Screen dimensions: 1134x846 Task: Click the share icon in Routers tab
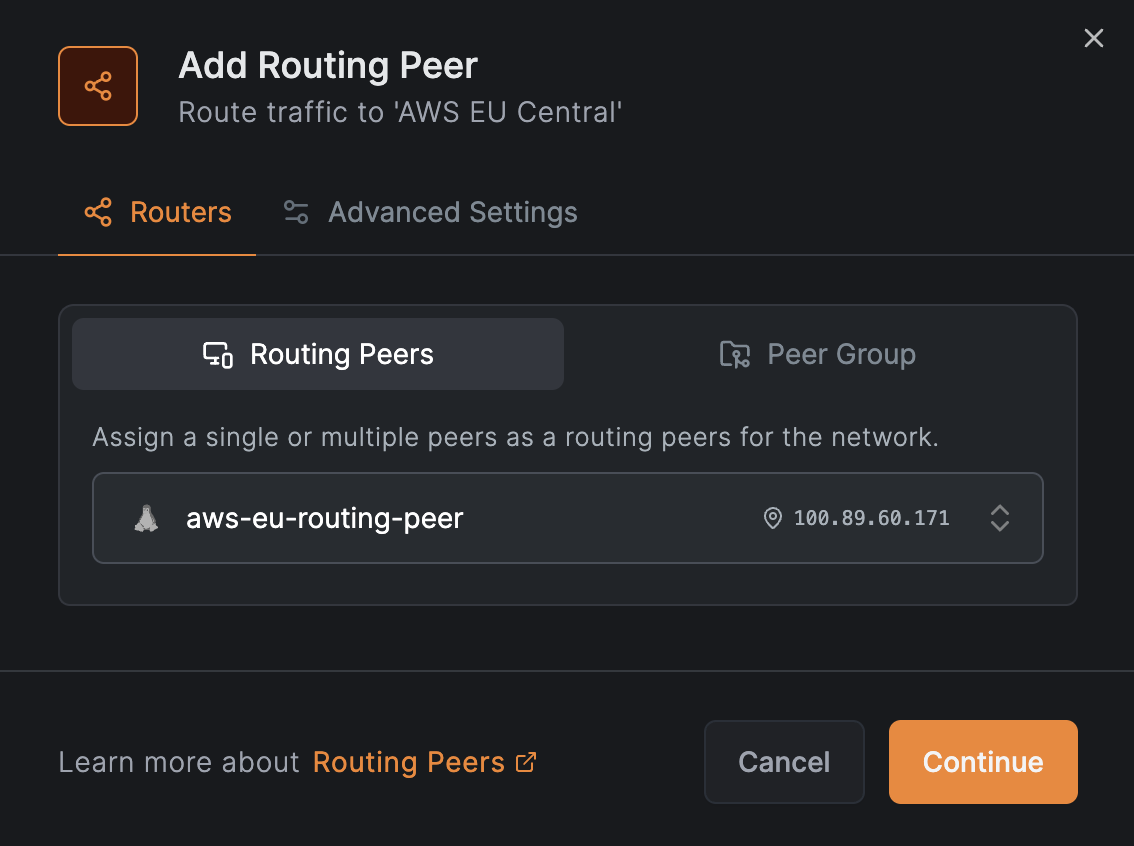coord(98,212)
